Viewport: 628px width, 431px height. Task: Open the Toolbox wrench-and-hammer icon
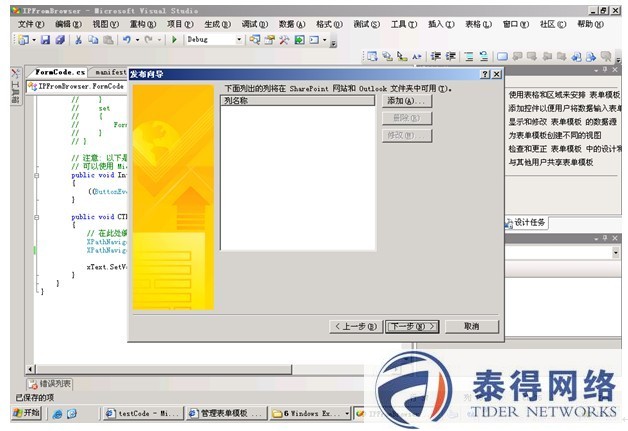point(284,40)
